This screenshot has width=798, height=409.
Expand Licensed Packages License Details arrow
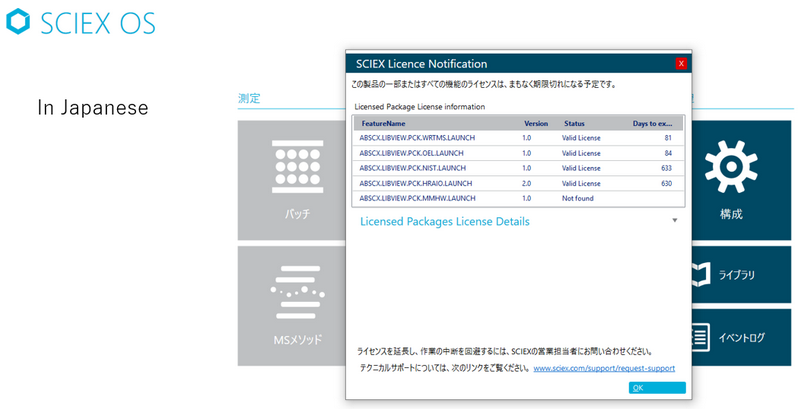point(675,220)
